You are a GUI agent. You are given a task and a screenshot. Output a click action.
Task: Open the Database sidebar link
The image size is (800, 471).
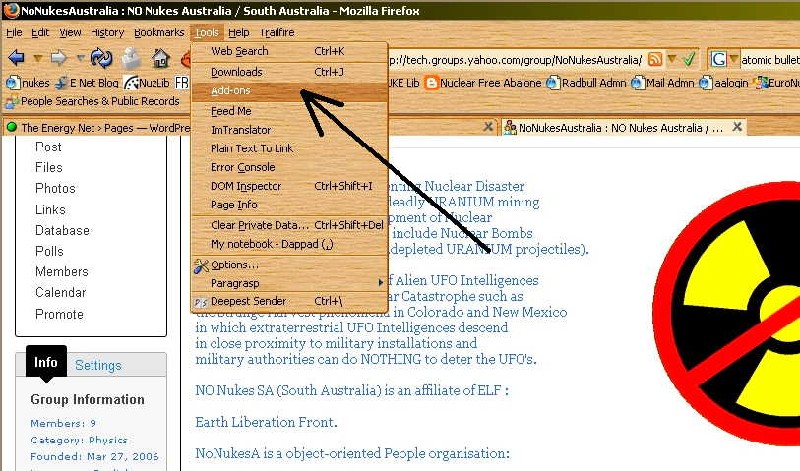[62, 231]
